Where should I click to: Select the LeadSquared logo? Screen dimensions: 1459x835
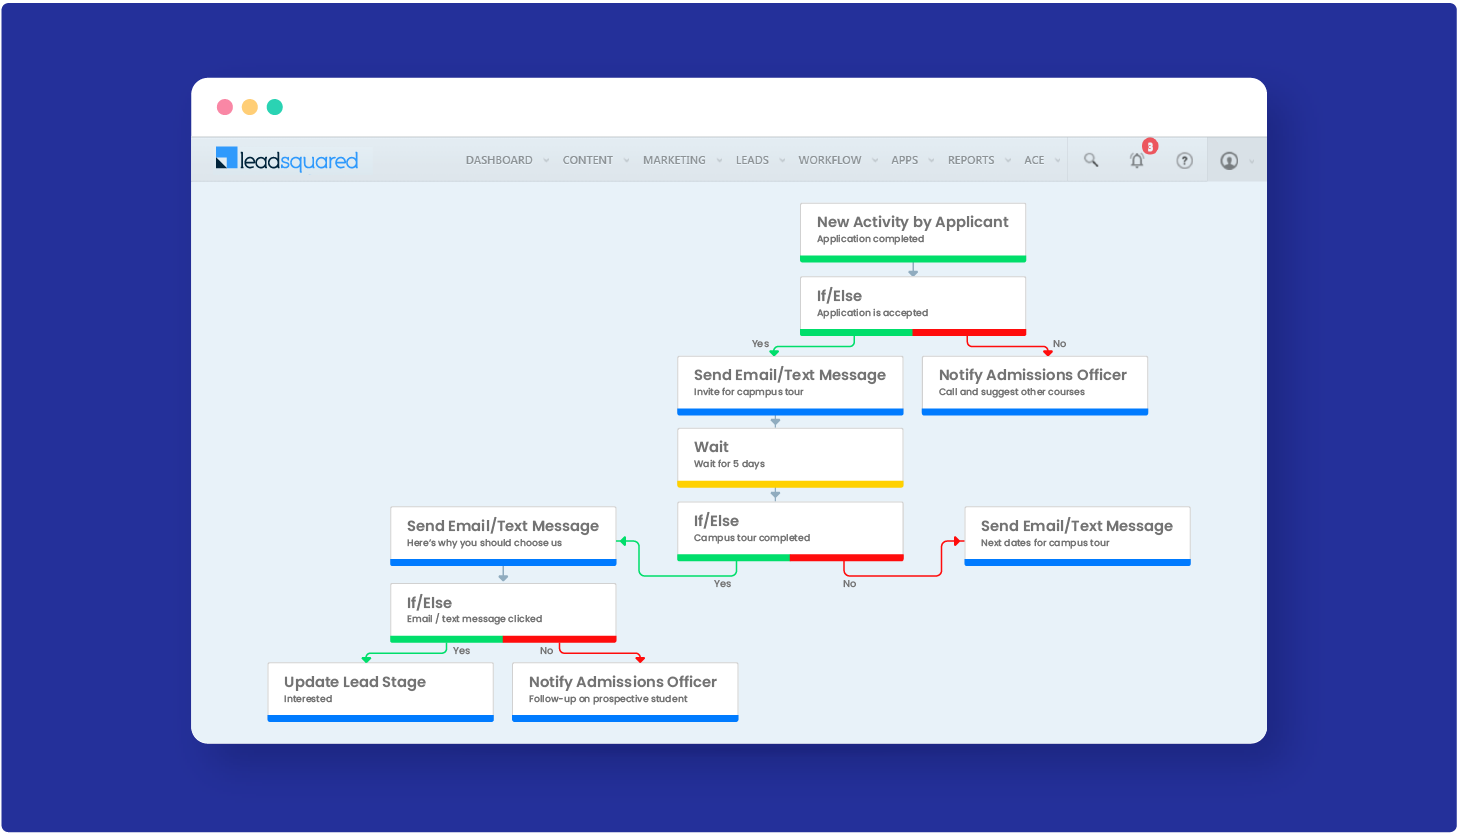point(287,159)
